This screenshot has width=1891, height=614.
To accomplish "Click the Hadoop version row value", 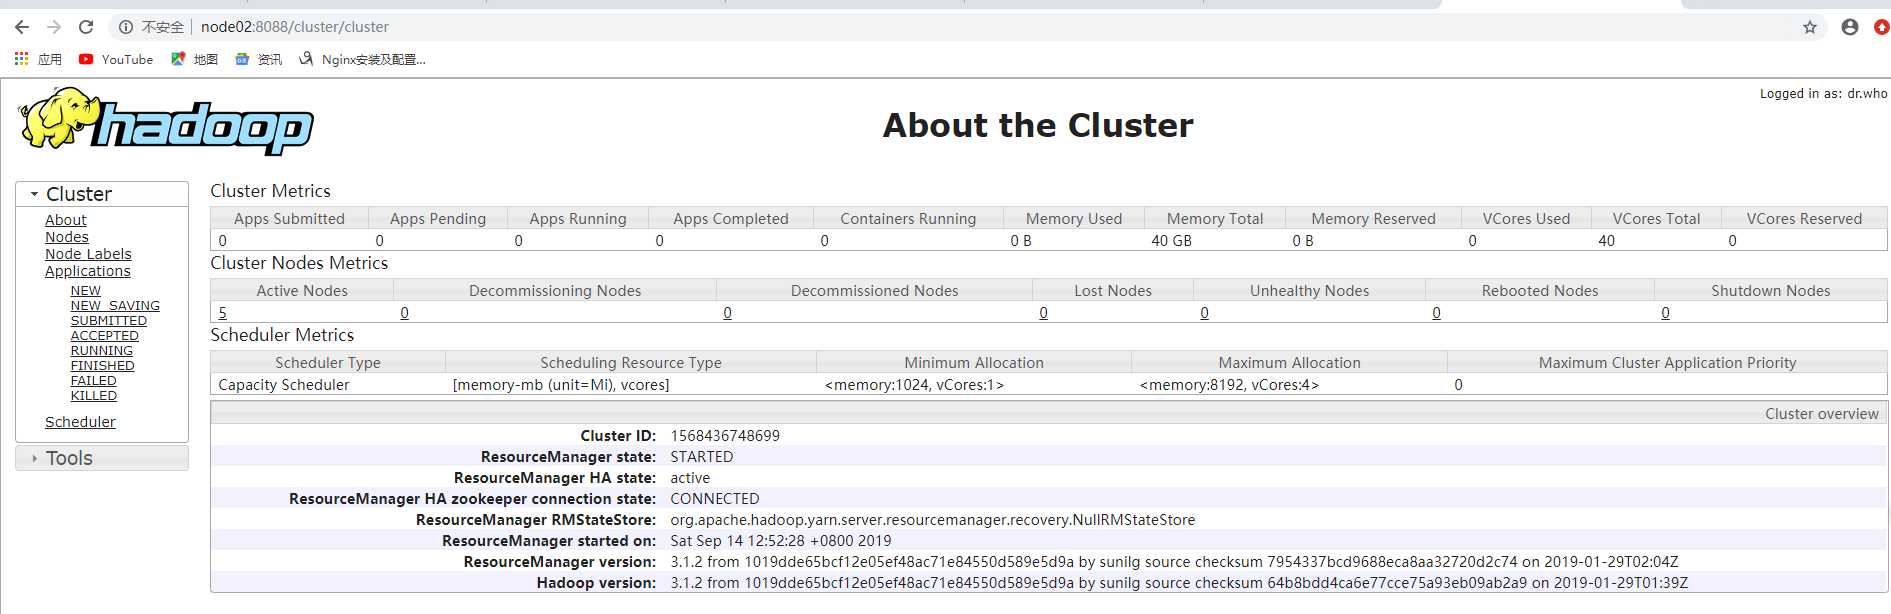I will click(x=1179, y=583).
